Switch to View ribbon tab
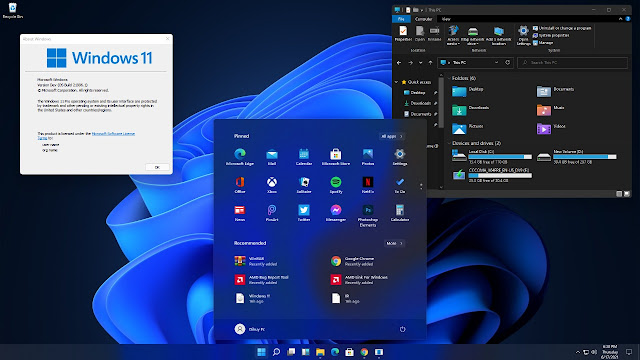Screen dimensions: 640x360 [x=446, y=19]
